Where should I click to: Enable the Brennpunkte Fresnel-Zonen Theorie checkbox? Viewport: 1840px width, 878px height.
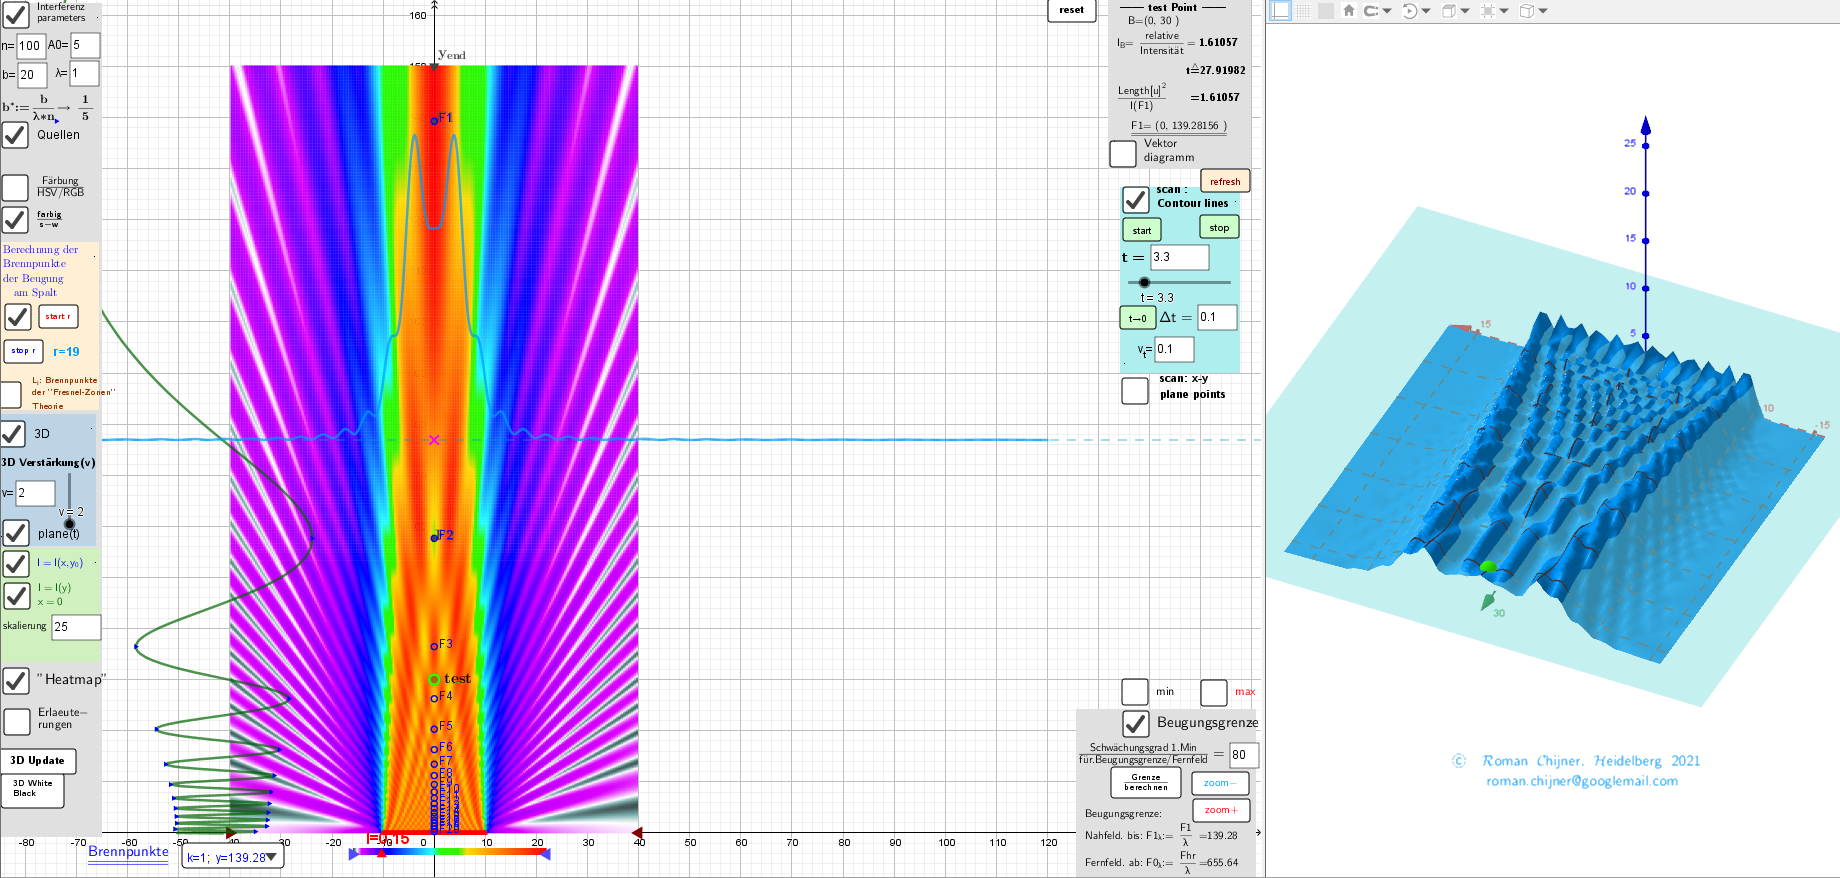pyautogui.click(x=11, y=394)
